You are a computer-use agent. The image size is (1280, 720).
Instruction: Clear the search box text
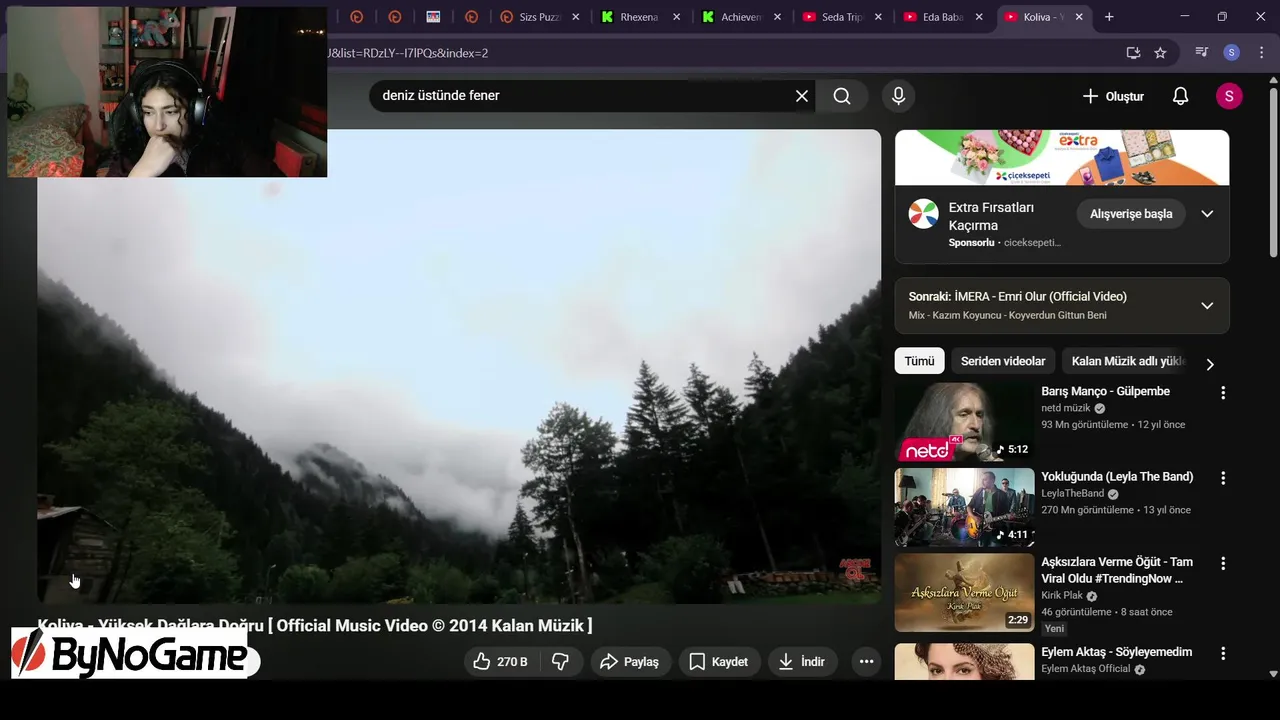[801, 96]
